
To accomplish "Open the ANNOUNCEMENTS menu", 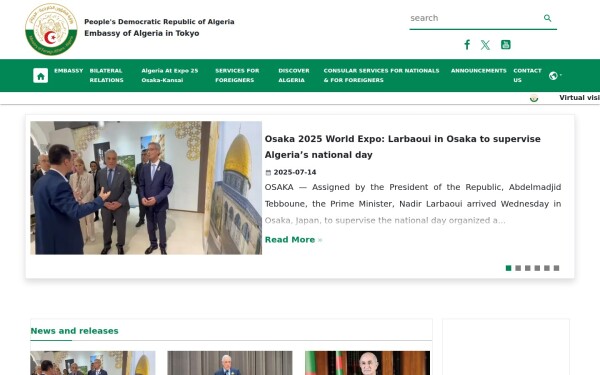I will (x=478, y=71).
